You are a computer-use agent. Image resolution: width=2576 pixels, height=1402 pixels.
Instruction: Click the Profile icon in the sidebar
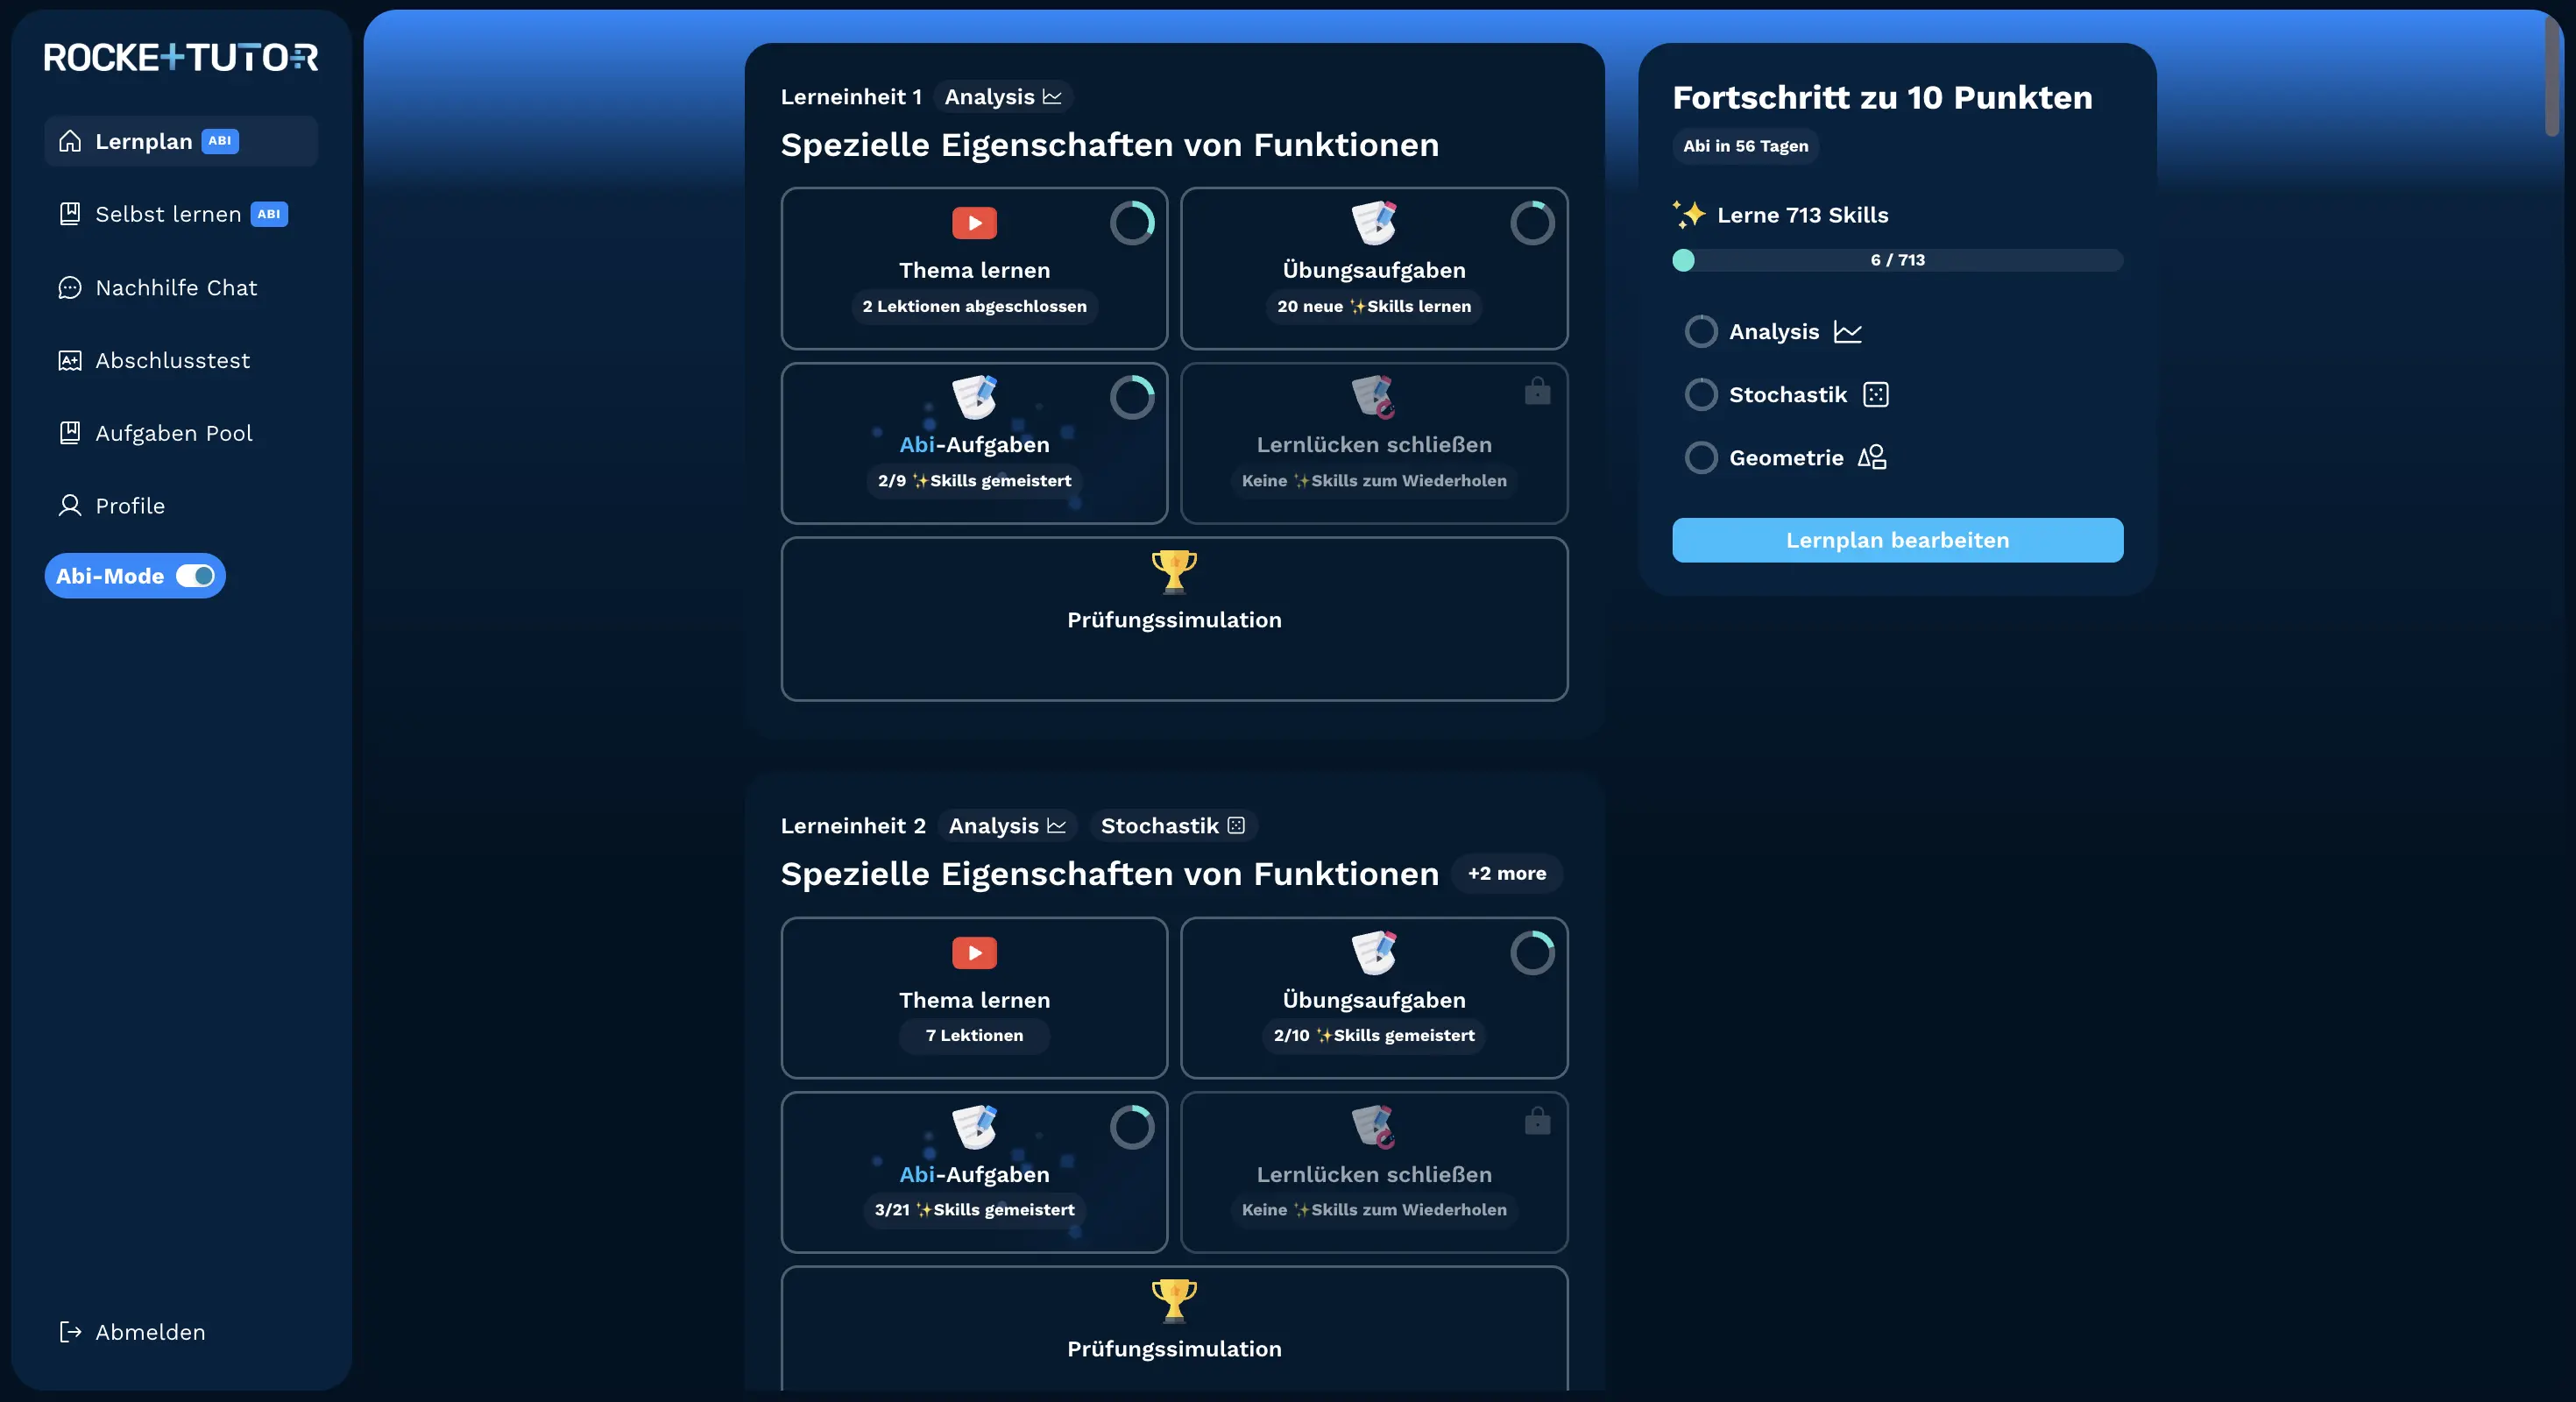click(69, 505)
